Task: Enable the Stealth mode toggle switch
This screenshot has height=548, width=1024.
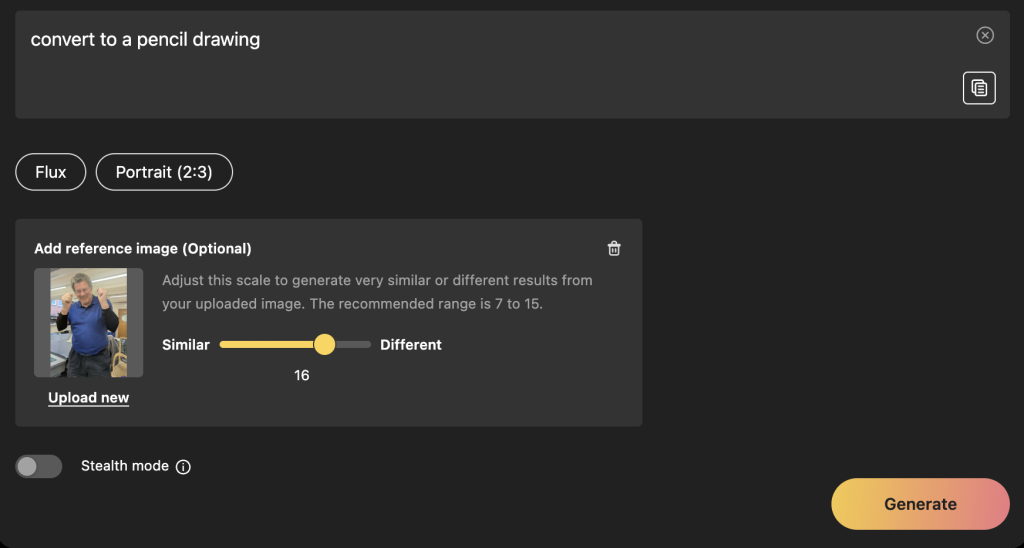Action: [39, 466]
